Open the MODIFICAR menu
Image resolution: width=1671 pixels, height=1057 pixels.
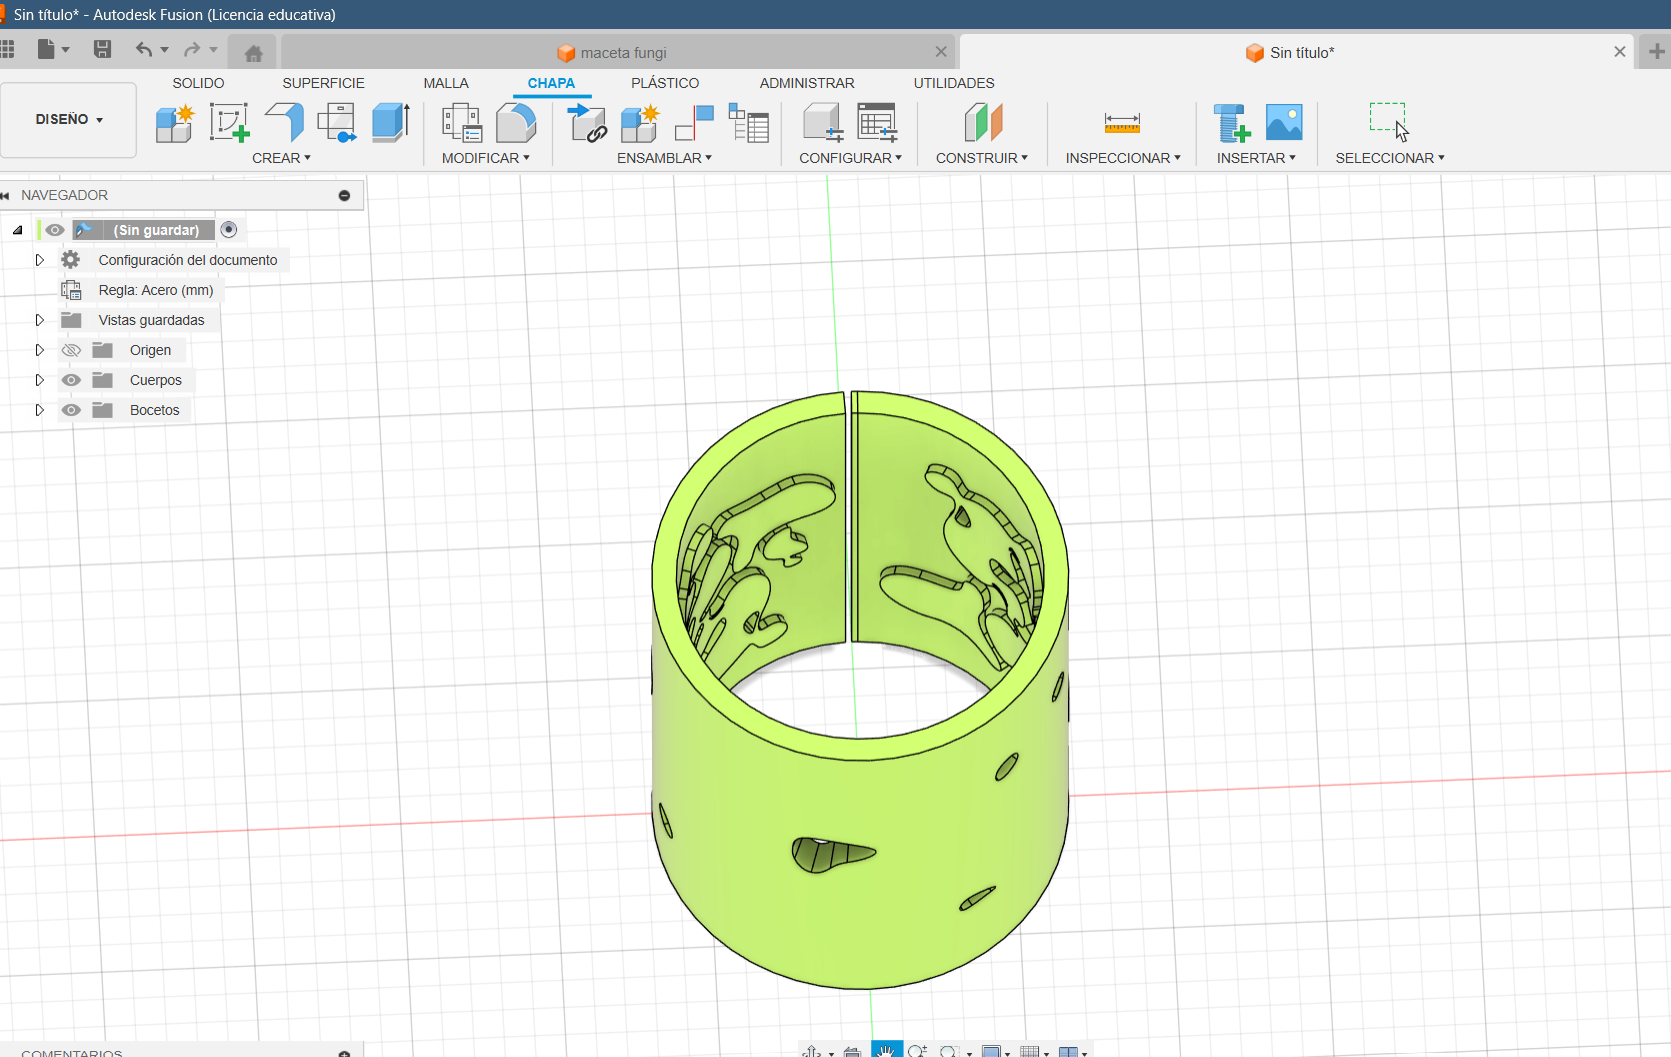click(x=485, y=158)
